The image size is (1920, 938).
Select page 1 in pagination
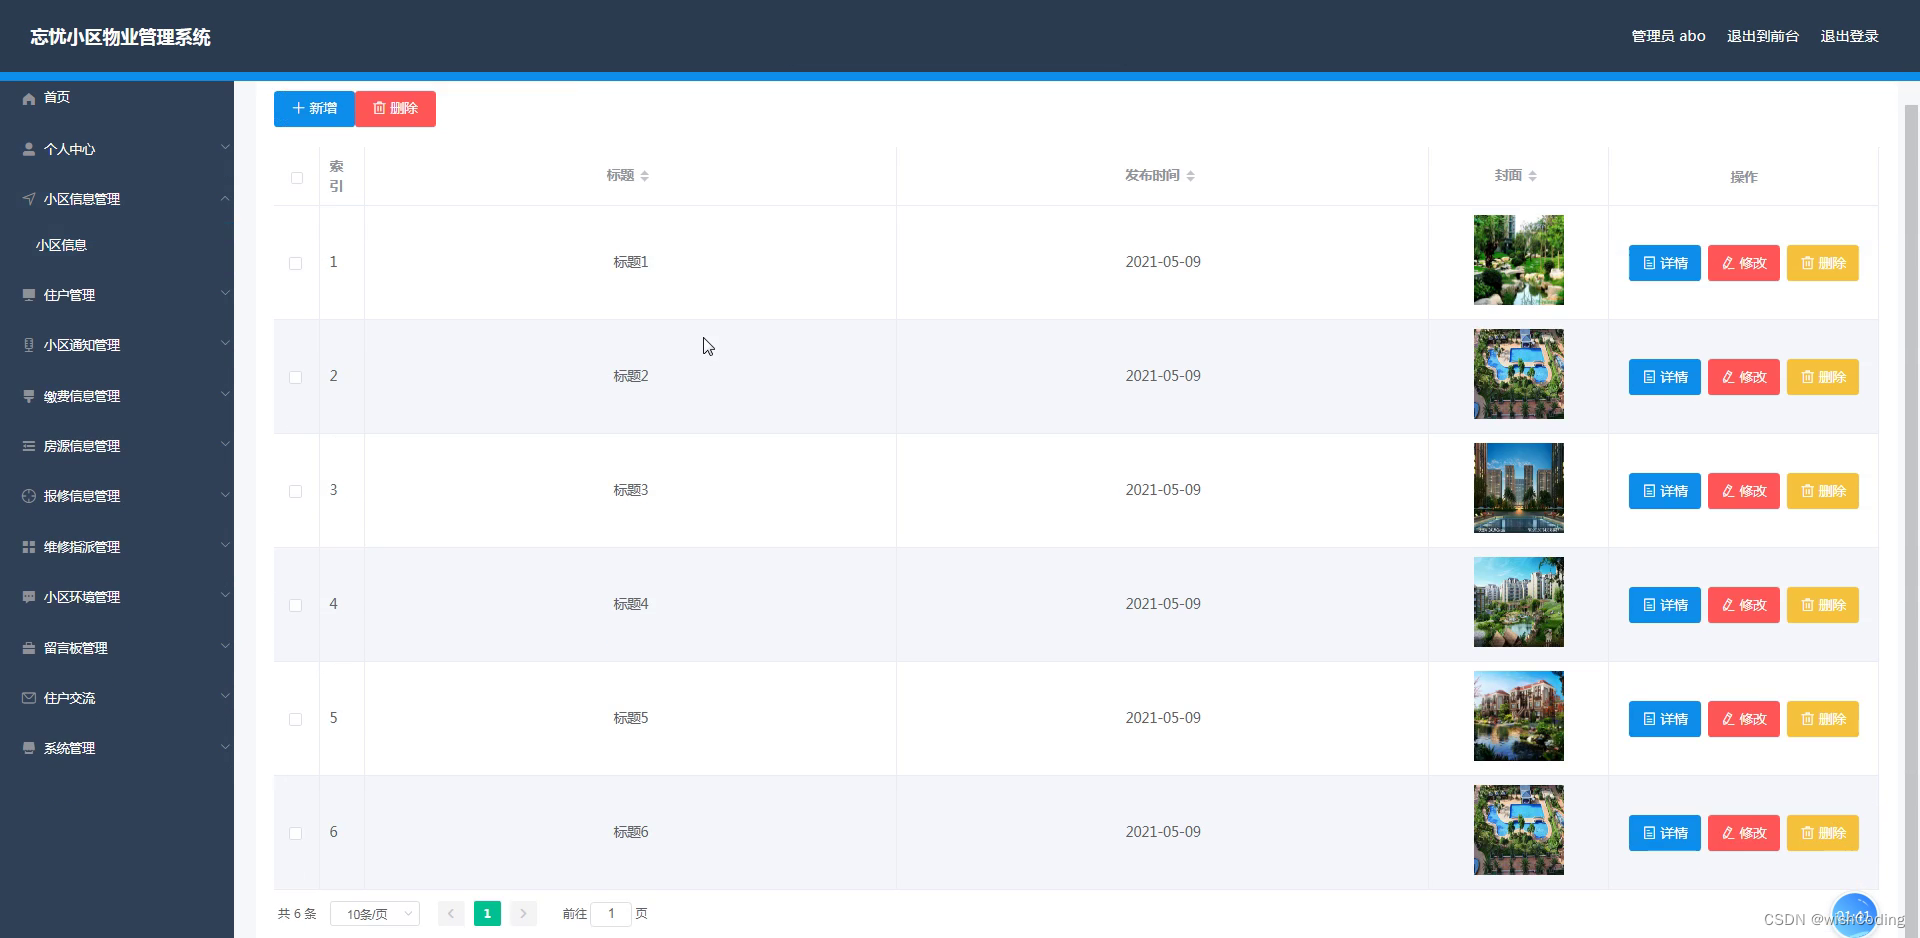[487, 913]
